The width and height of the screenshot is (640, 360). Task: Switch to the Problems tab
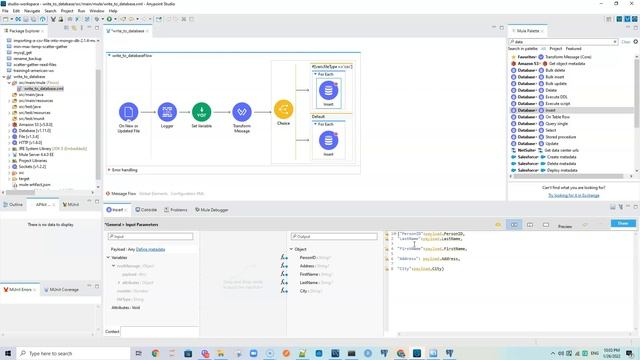pos(176,210)
